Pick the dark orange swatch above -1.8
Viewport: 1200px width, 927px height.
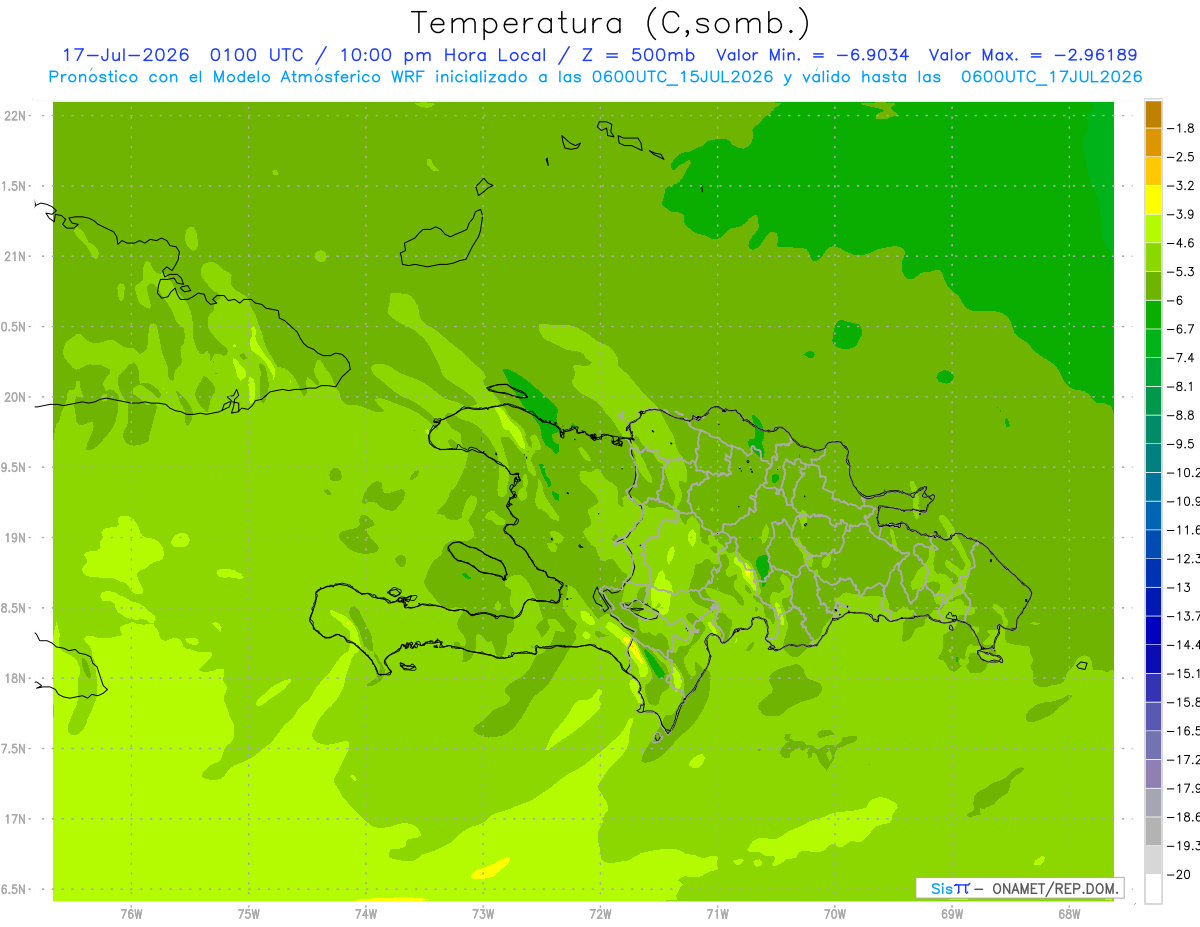(1153, 114)
